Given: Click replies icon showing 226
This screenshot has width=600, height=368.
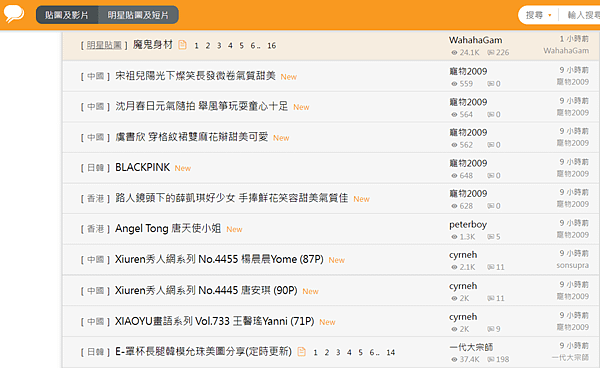Looking at the screenshot, I should tap(491, 52).
